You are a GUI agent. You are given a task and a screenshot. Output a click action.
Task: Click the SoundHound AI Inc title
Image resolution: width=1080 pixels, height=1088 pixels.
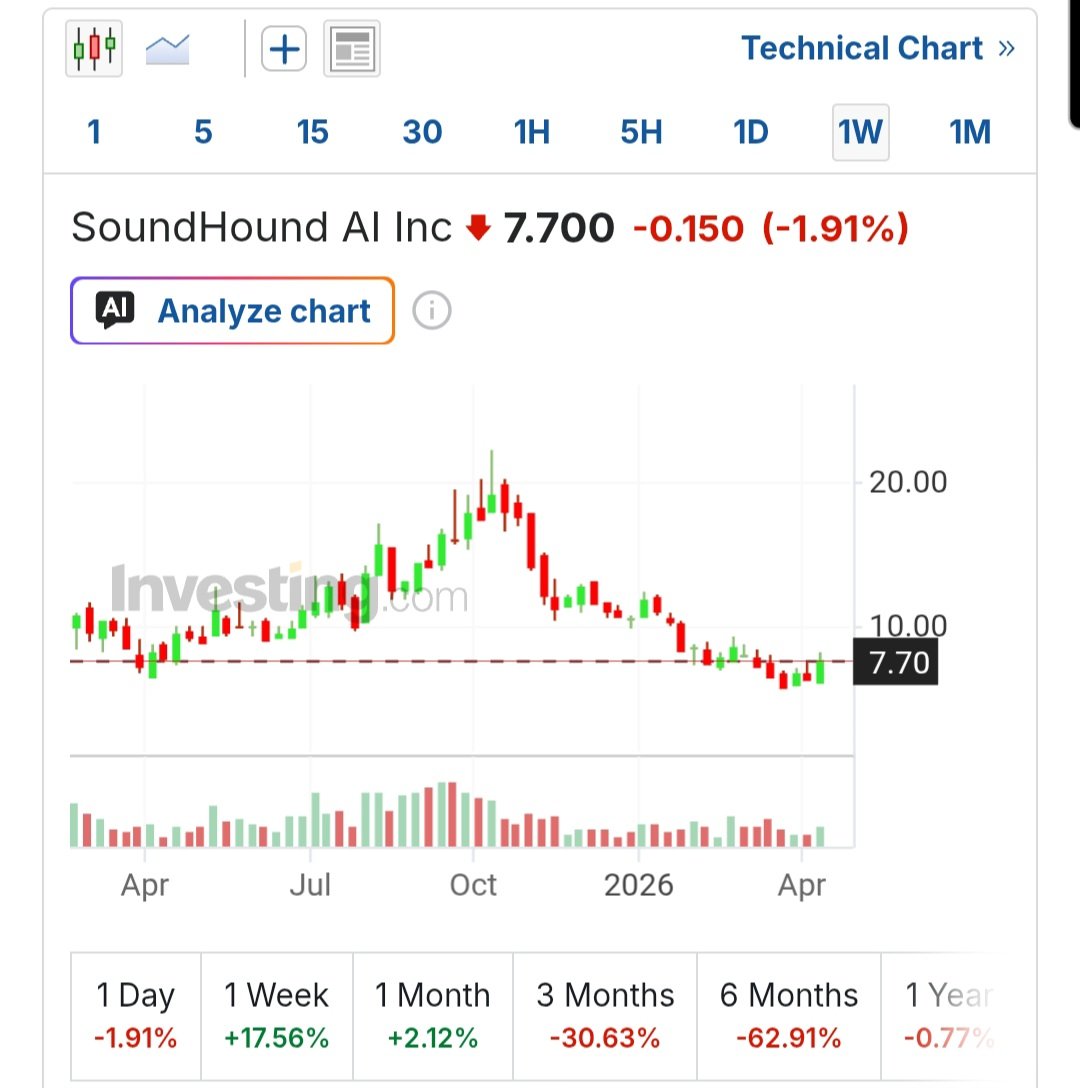tap(260, 228)
